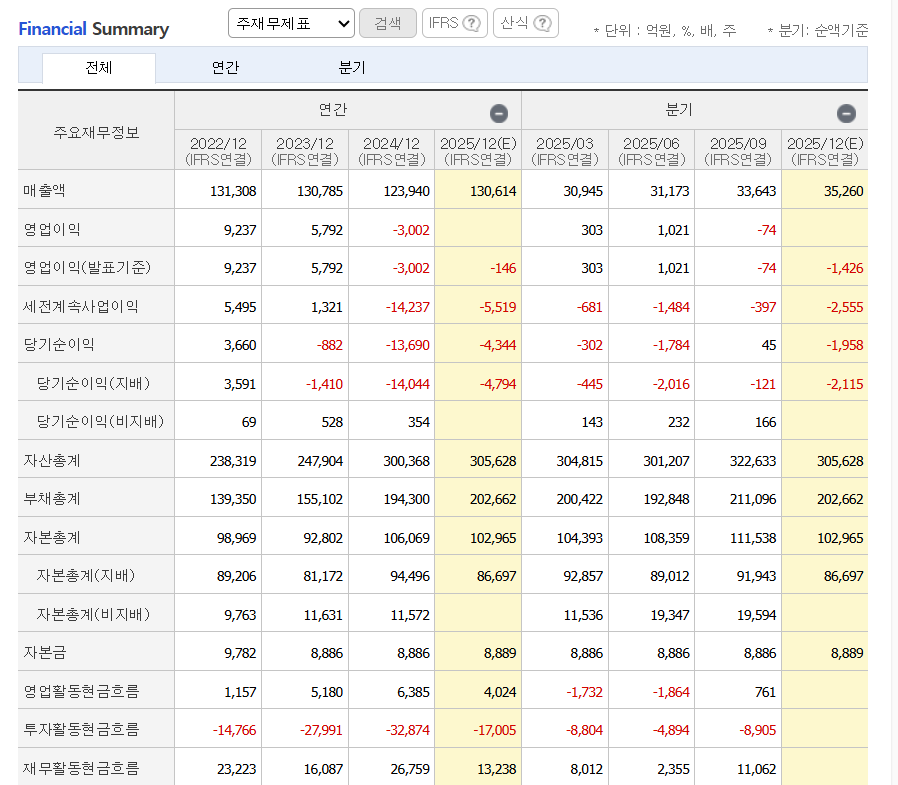Click the -882 net income value
The width and height of the screenshot is (898, 785).
pos(329,345)
